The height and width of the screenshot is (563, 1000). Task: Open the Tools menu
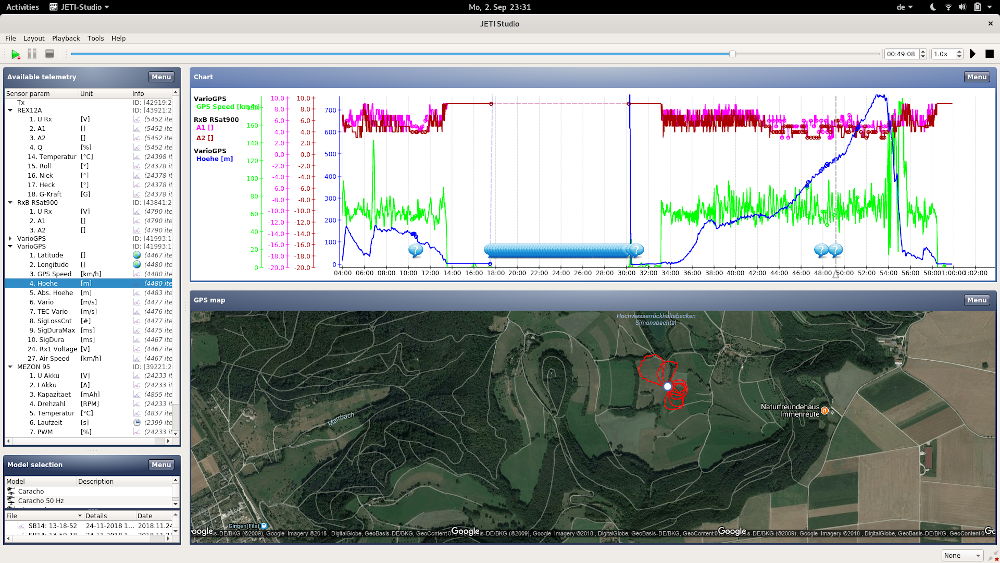point(96,38)
